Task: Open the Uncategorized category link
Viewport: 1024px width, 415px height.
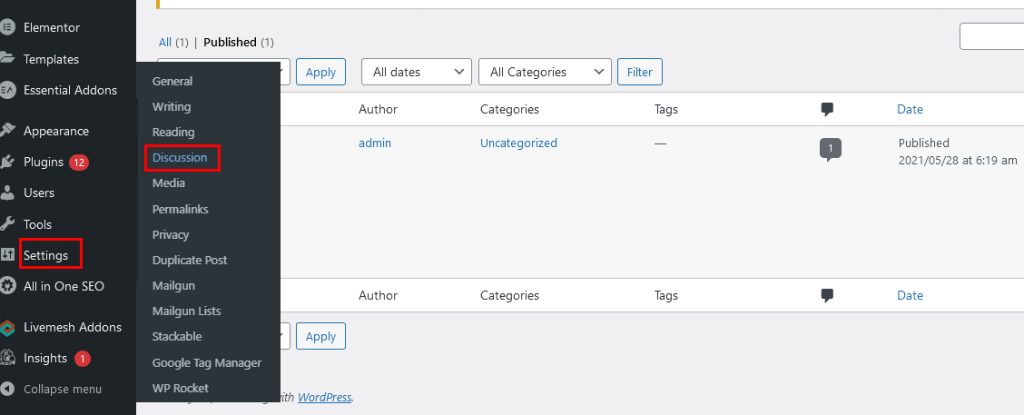Action: point(519,142)
